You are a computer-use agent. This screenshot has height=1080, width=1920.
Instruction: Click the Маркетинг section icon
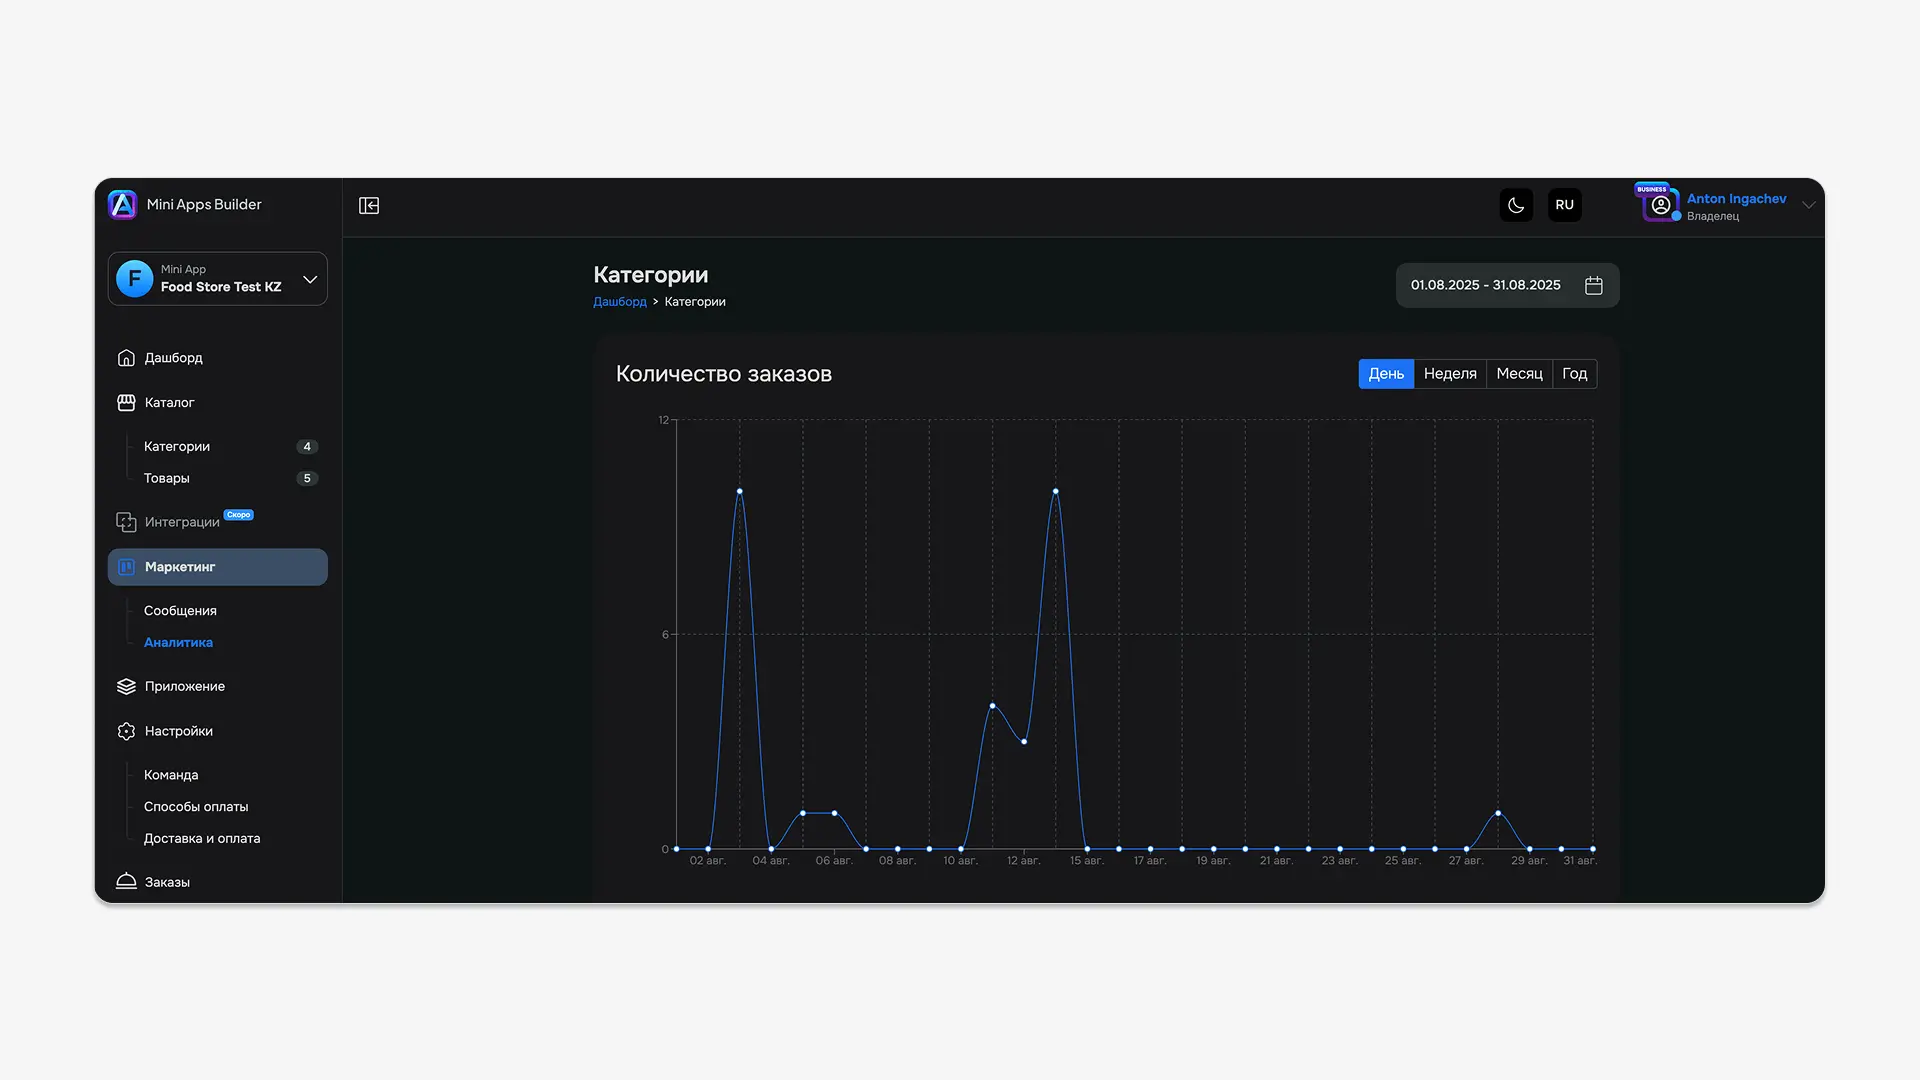[126, 567]
